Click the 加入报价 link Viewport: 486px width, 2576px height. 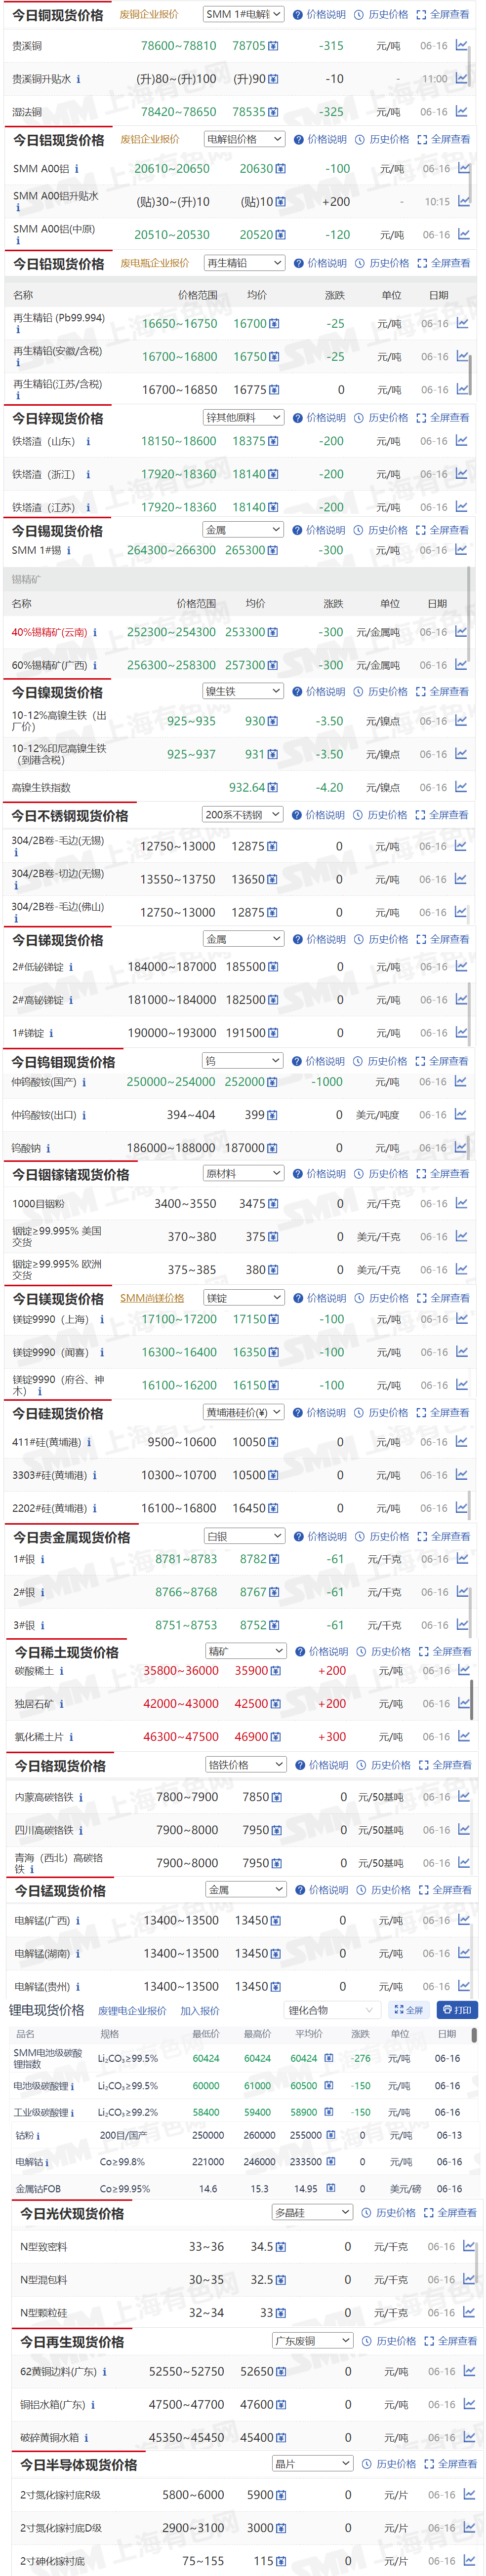point(200,2011)
